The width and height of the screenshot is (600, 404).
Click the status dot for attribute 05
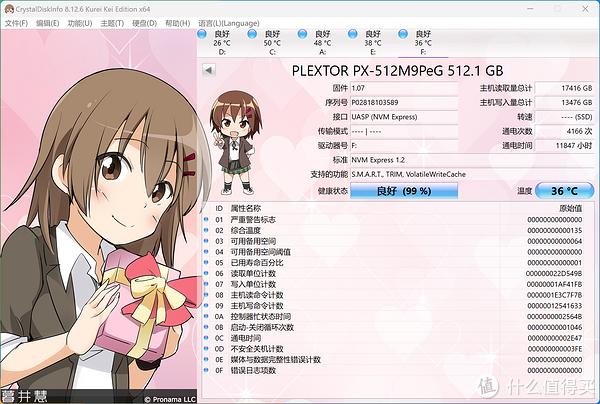(206, 262)
